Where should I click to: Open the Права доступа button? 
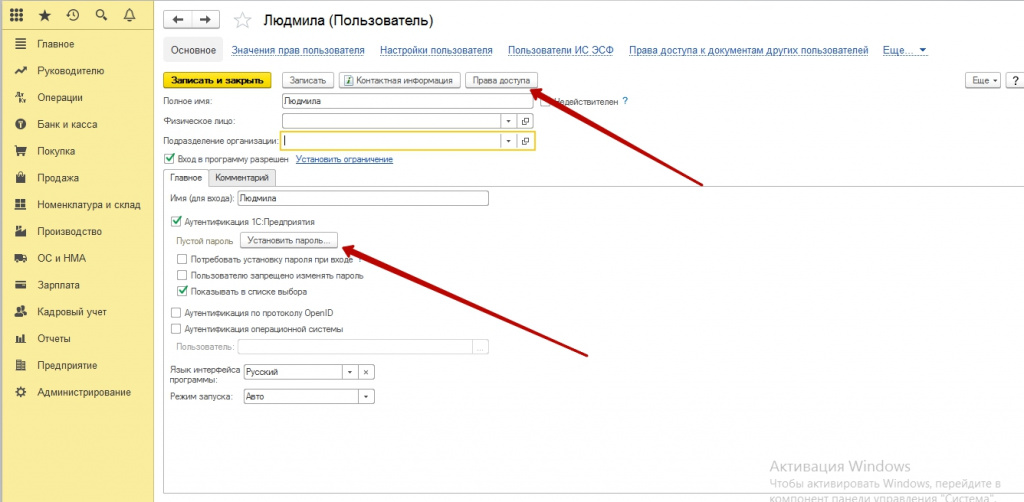pos(502,80)
